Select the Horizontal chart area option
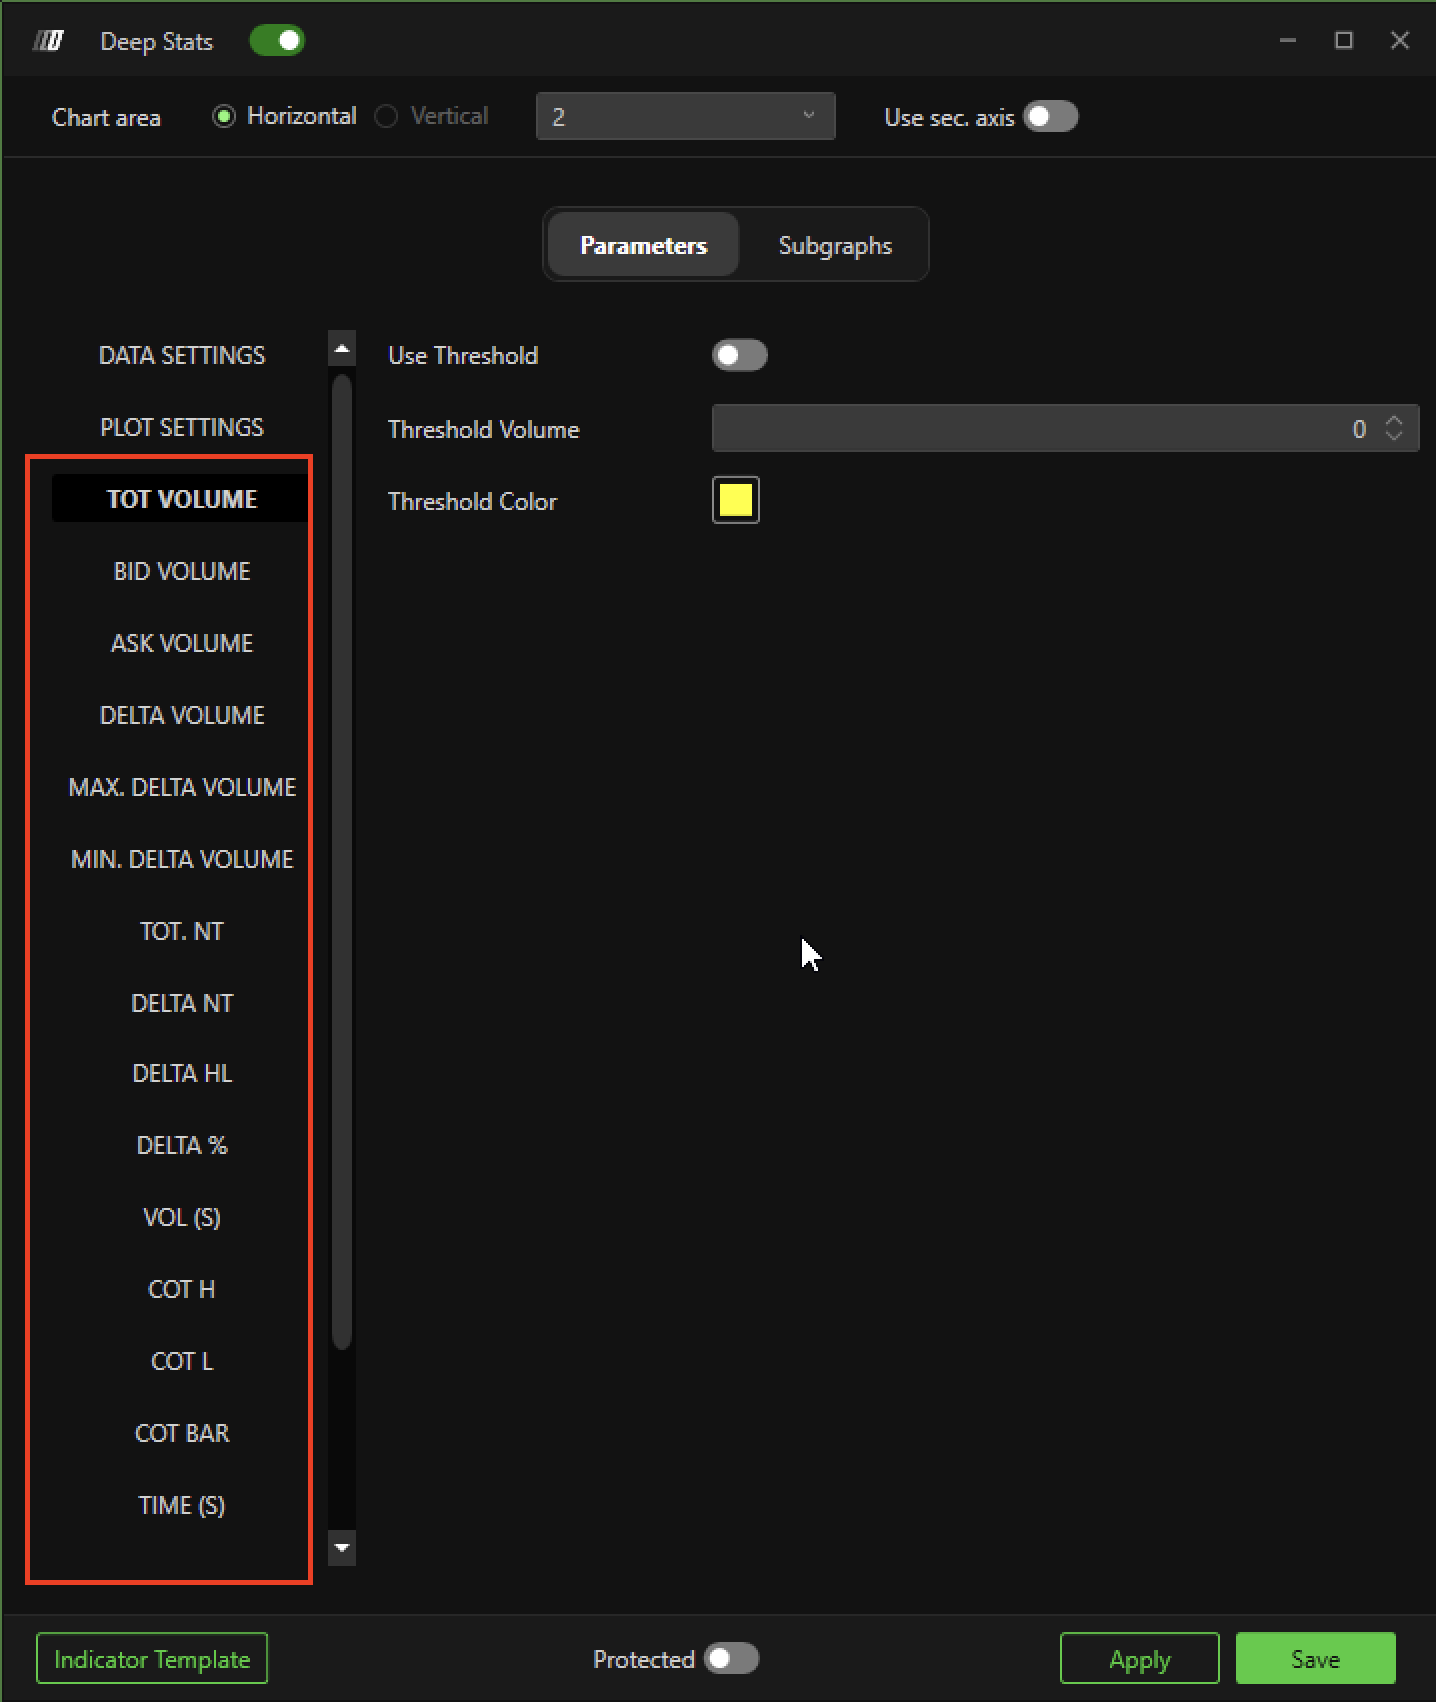The width and height of the screenshot is (1436, 1702). point(225,117)
